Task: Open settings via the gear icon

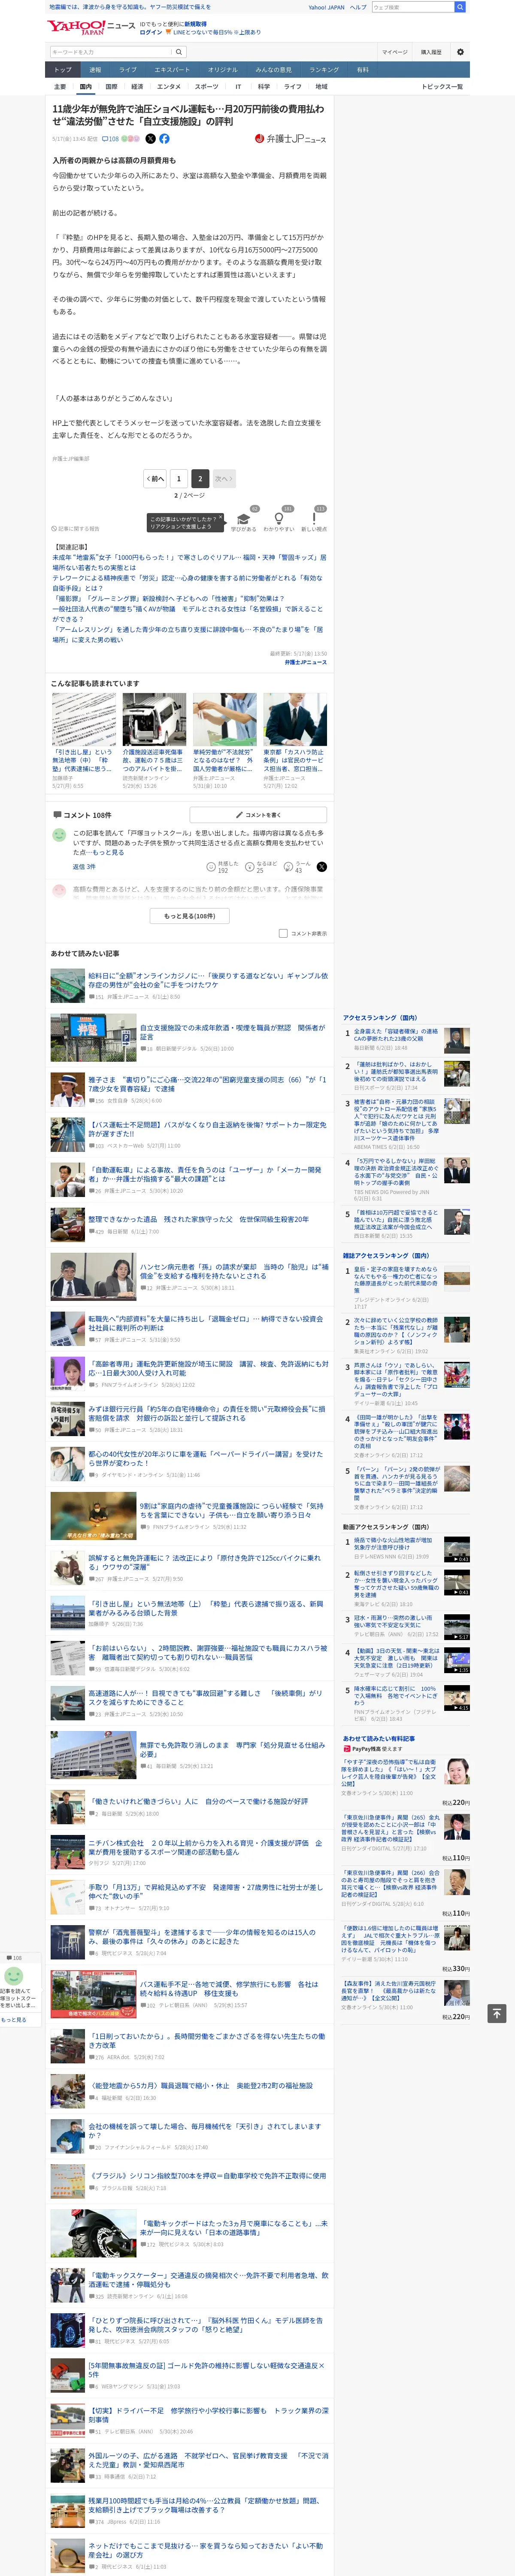Action: click(x=460, y=52)
